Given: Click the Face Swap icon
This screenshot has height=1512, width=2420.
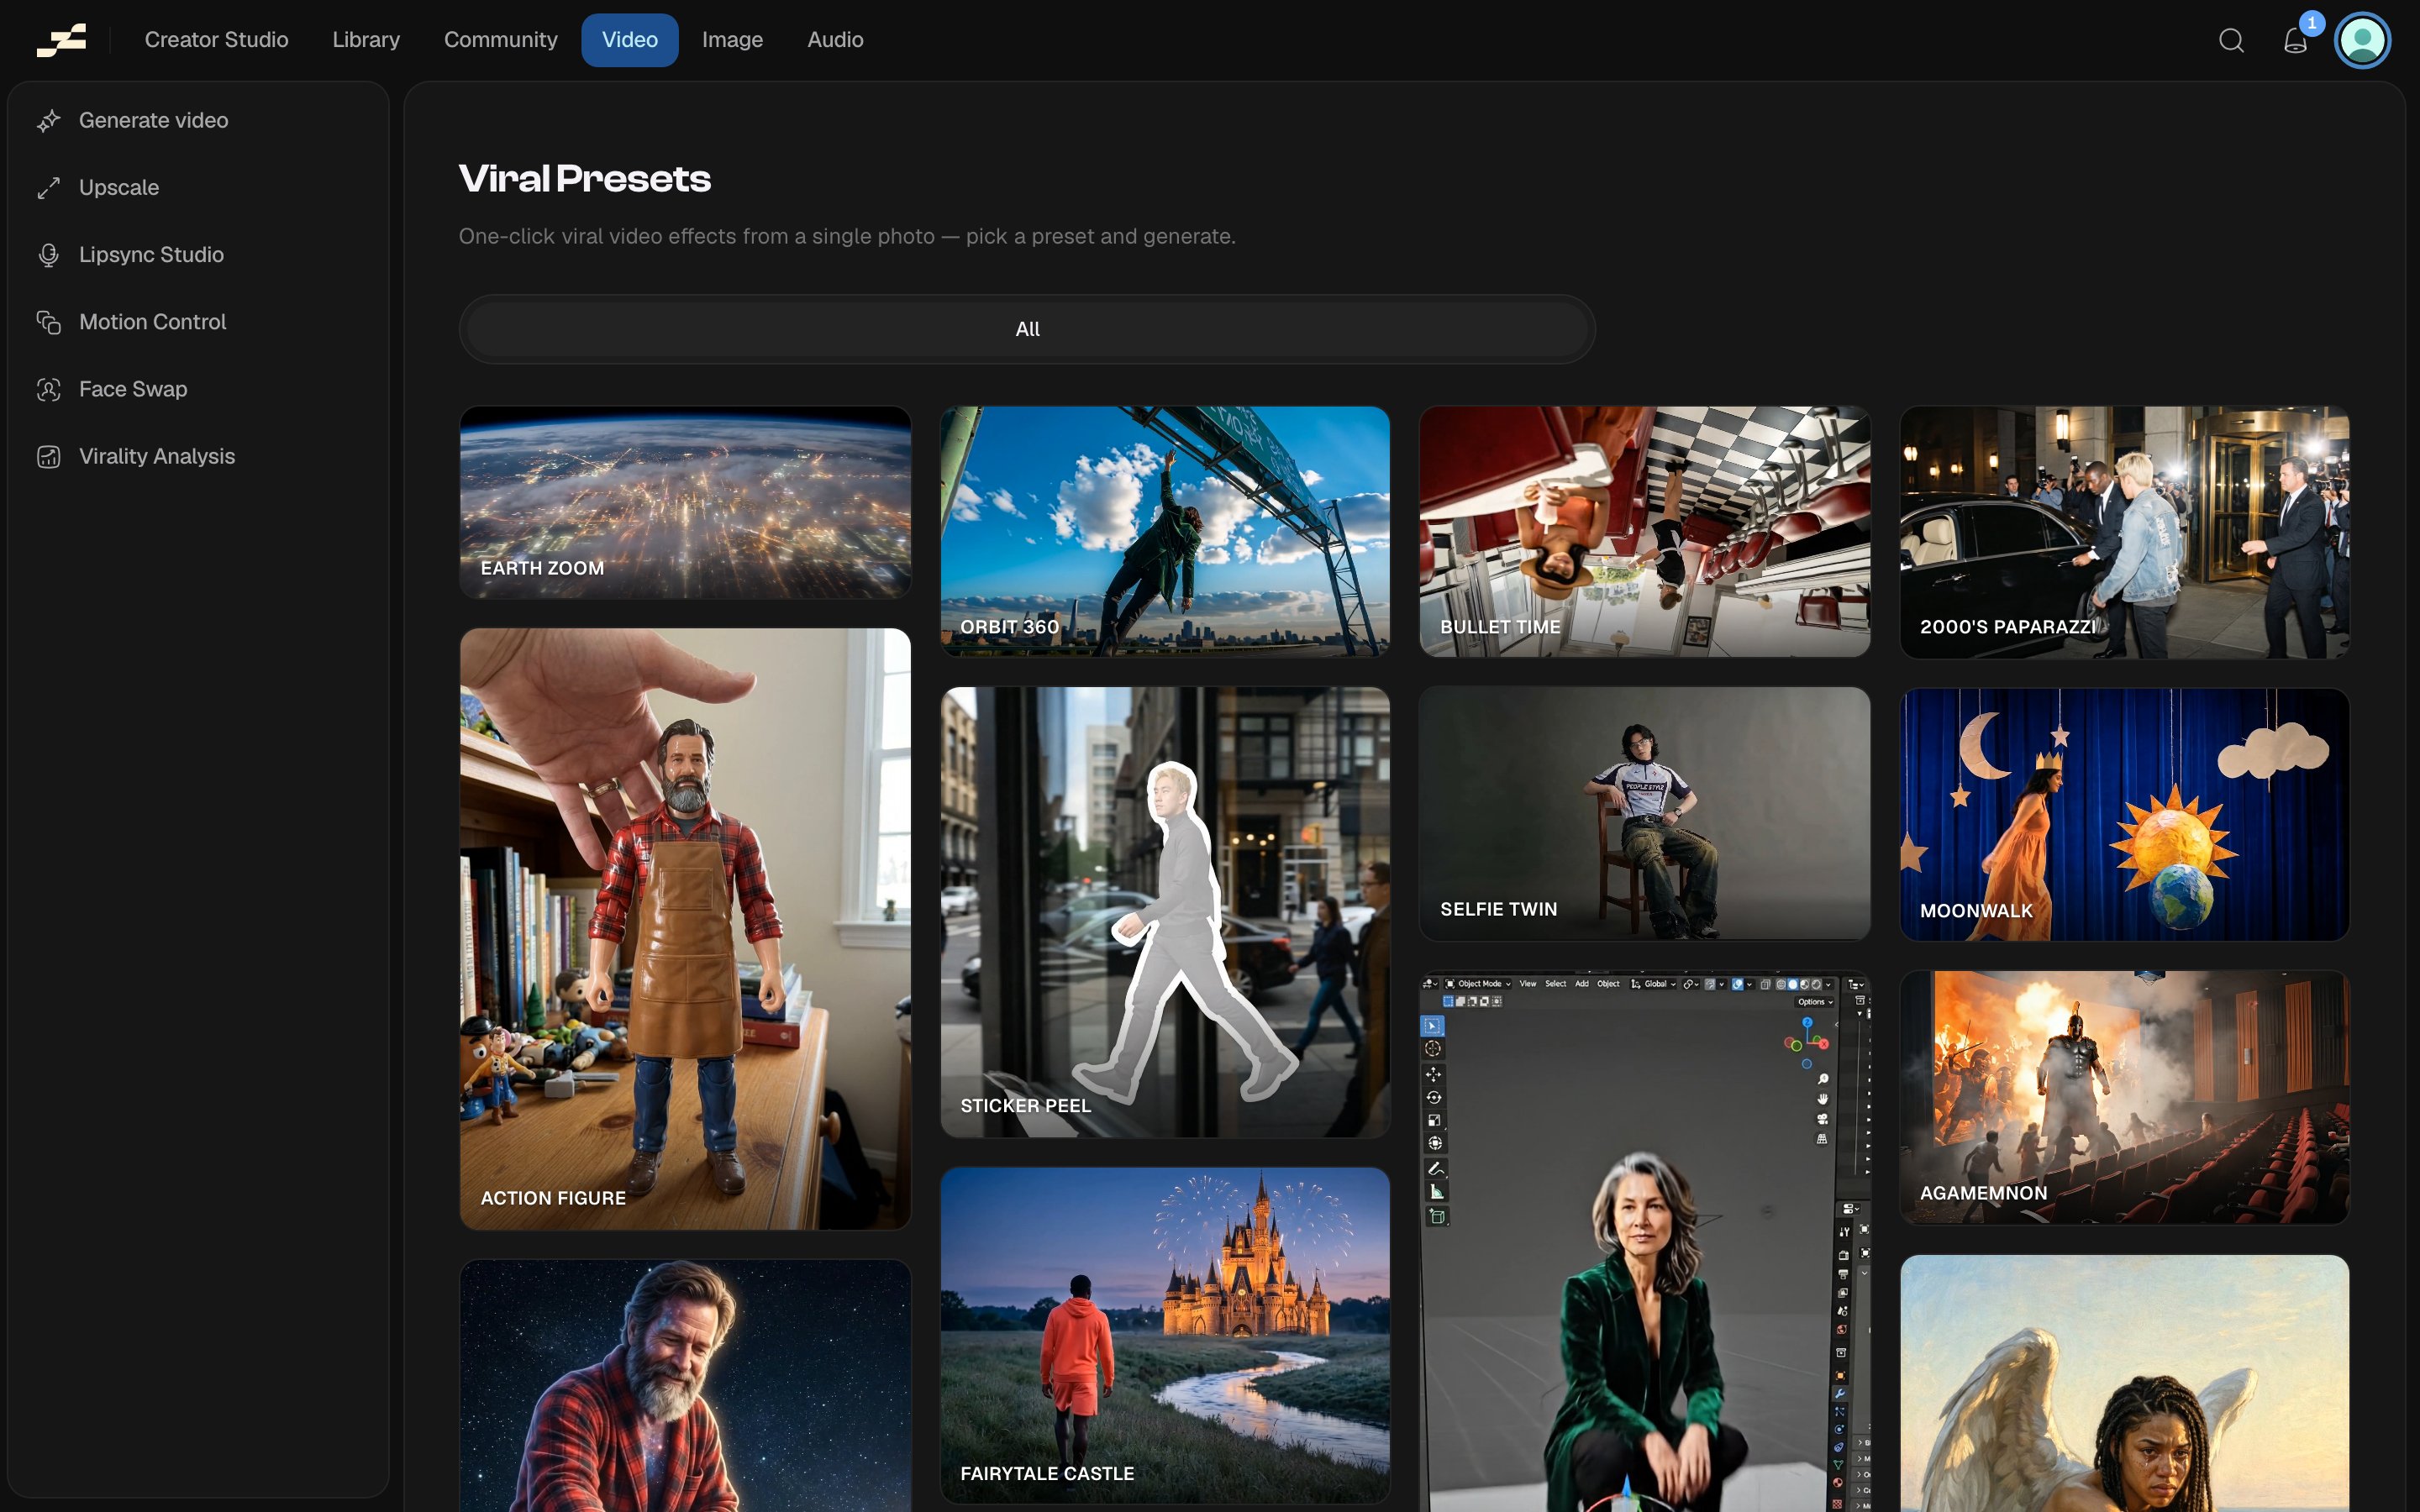Looking at the screenshot, I should pos(48,389).
